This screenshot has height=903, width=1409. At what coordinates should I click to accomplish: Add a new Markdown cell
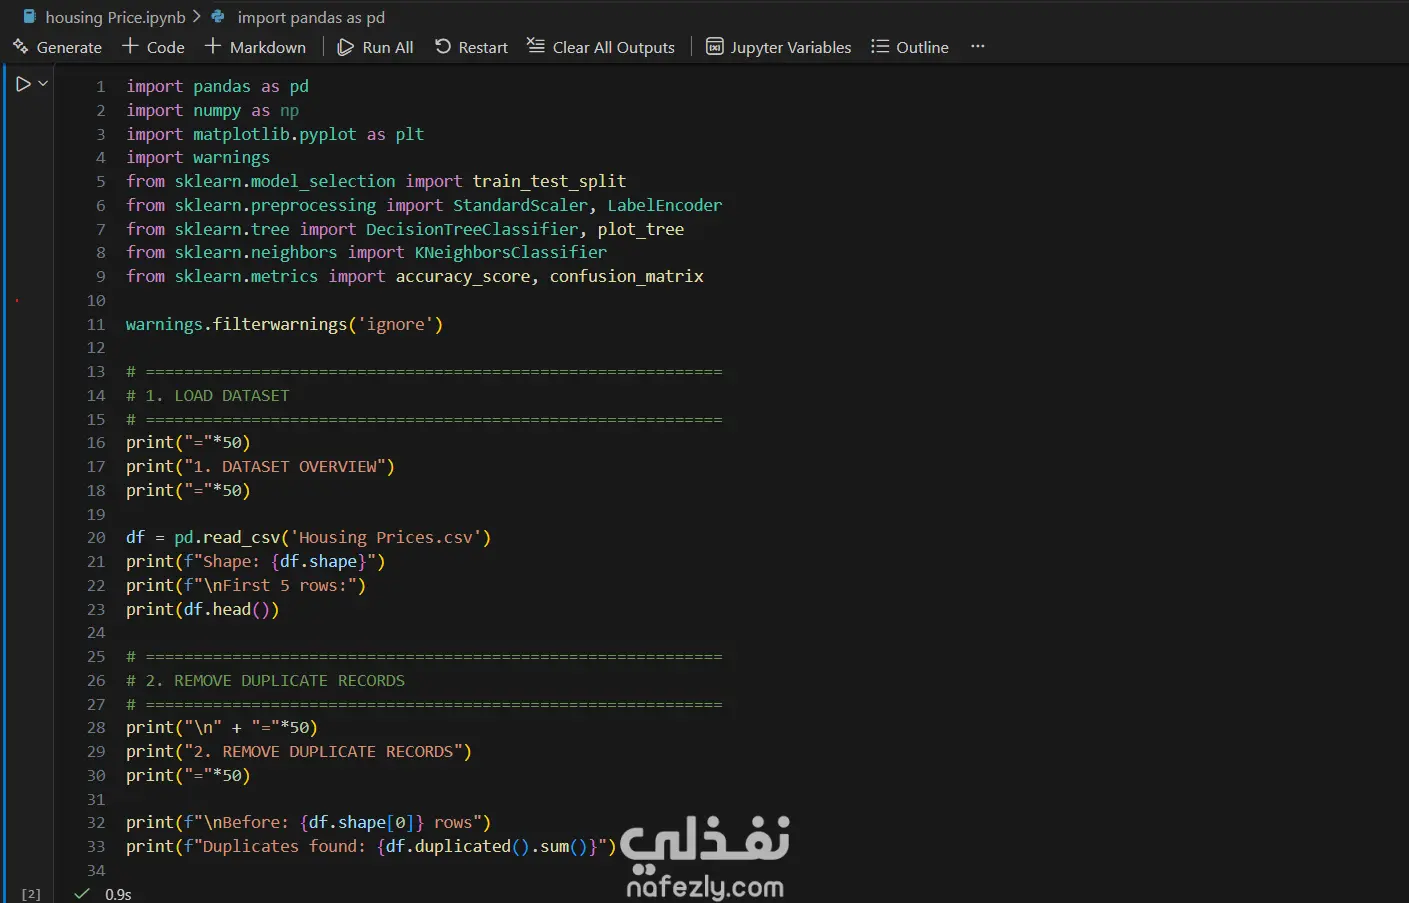coord(255,47)
